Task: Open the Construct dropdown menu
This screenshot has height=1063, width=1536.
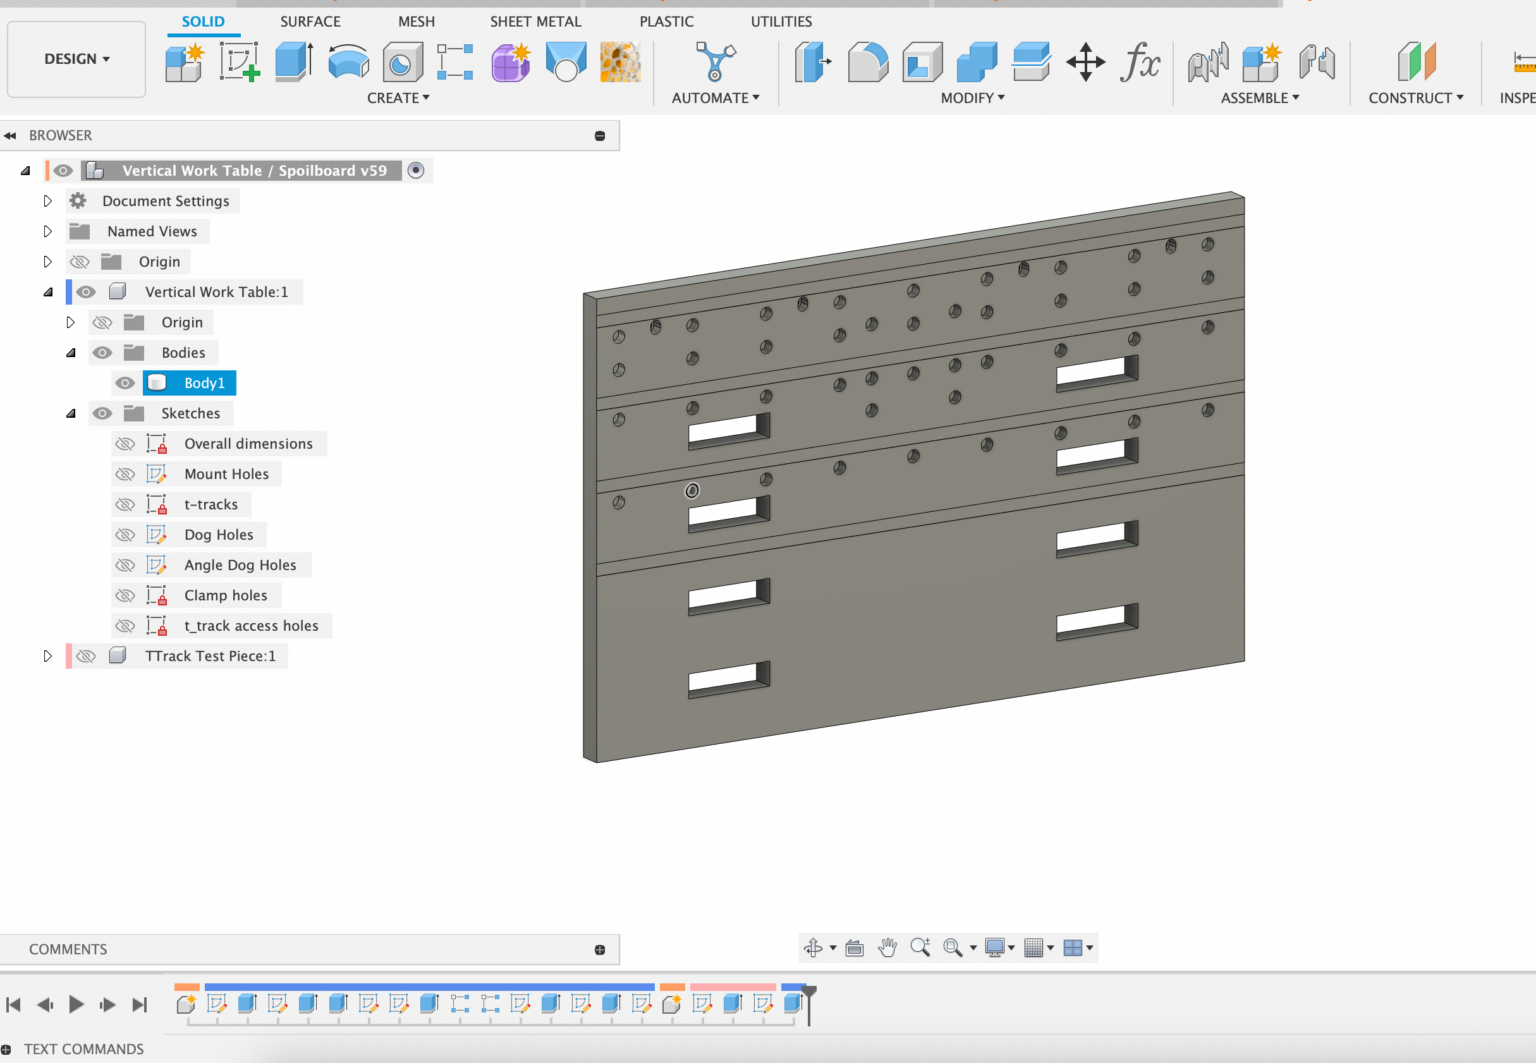Action: (1415, 97)
